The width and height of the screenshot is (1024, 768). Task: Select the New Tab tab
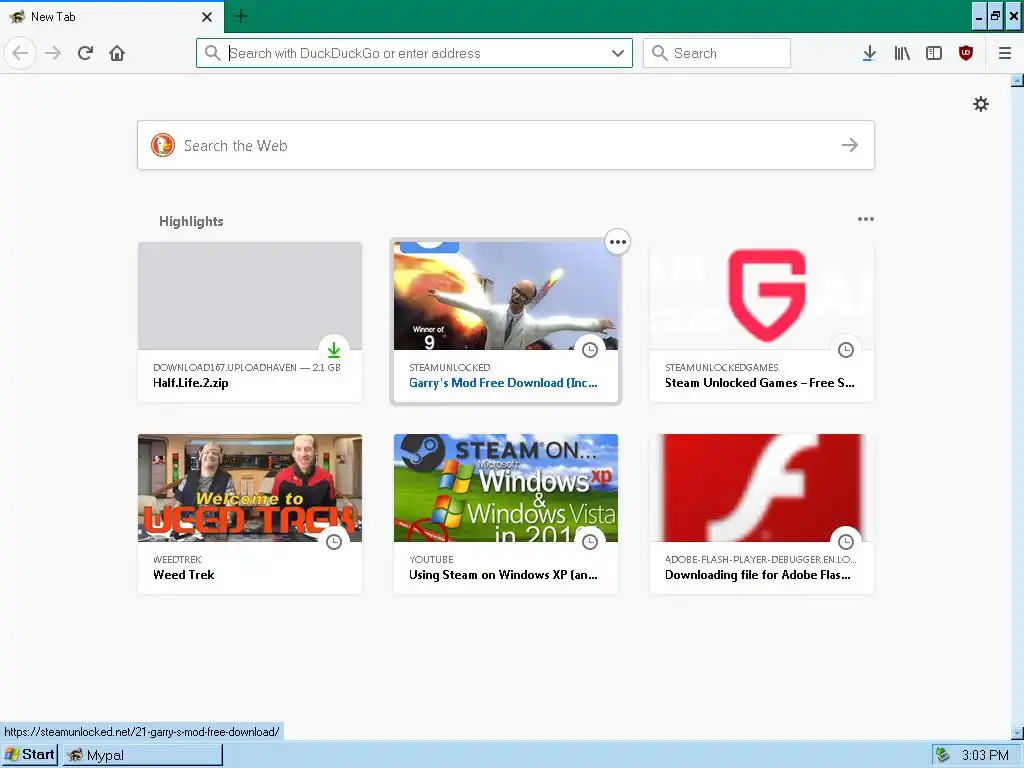[x=112, y=17]
